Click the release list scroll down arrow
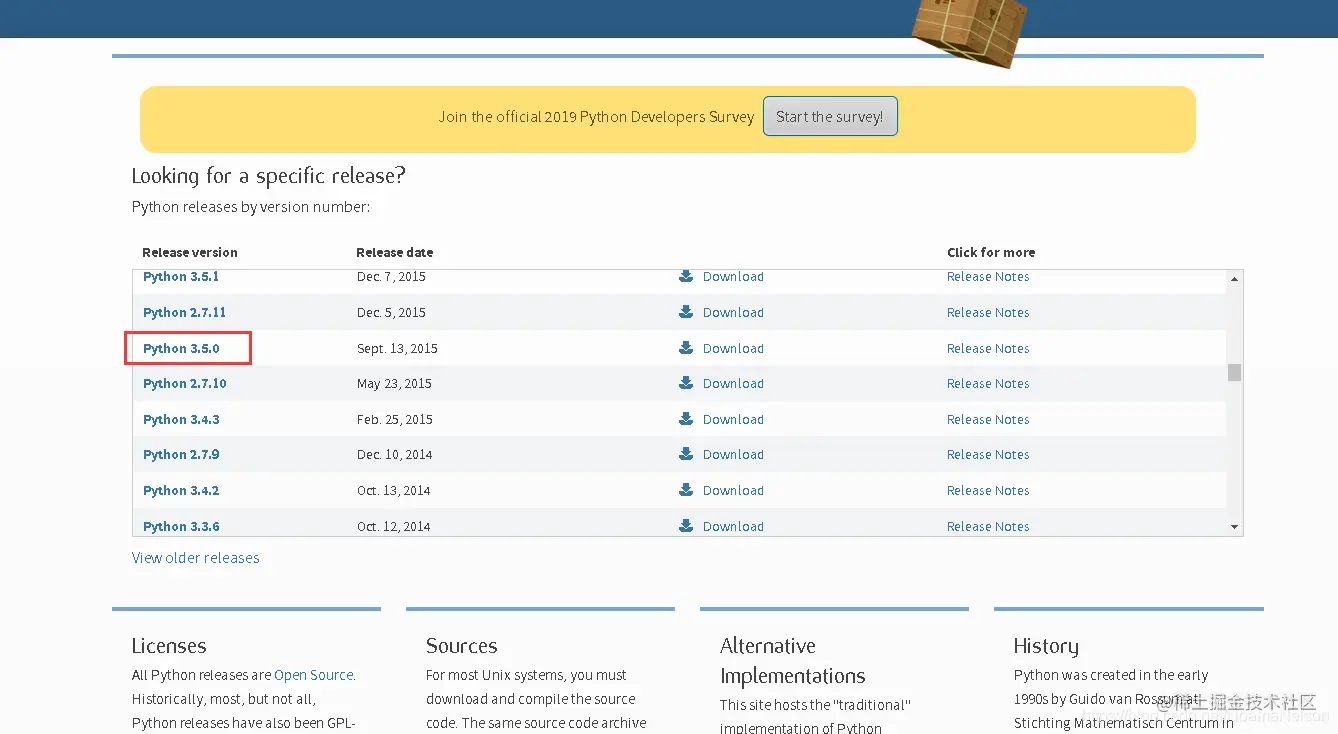 (x=1235, y=527)
